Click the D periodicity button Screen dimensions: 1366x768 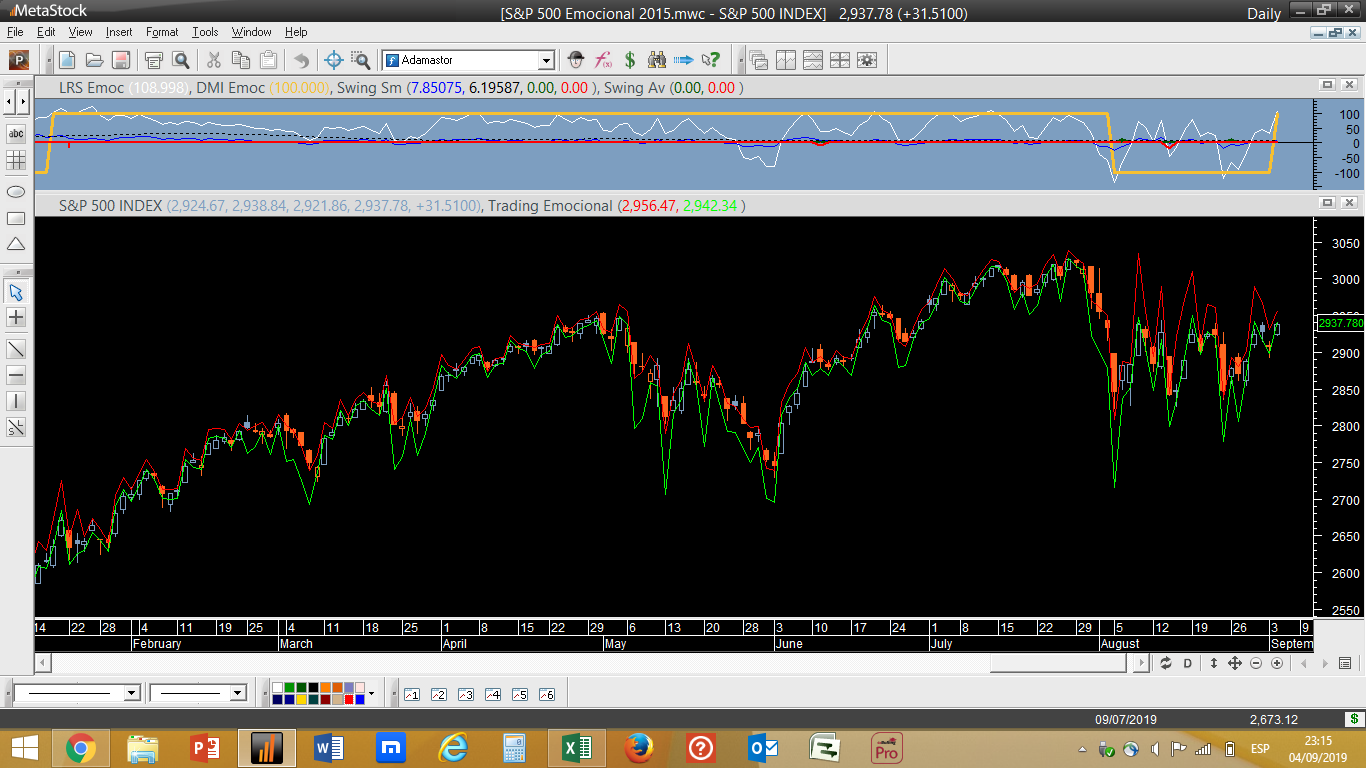click(x=1188, y=663)
